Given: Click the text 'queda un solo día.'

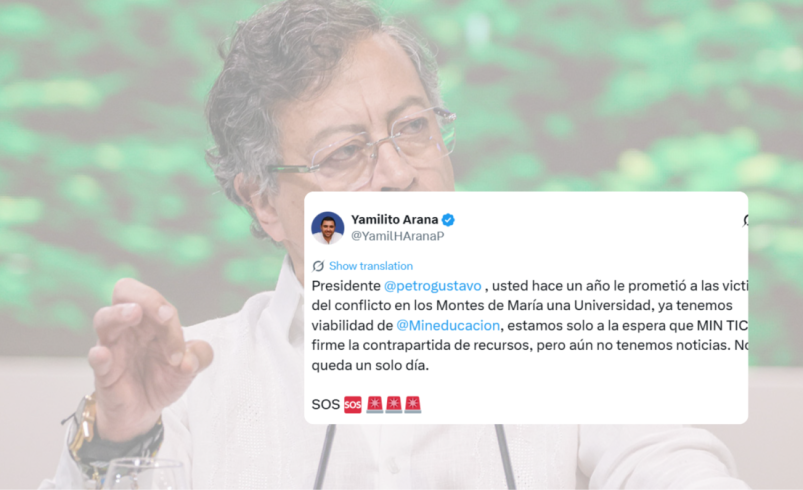Looking at the screenshot, I should click(x=370, y=366).
